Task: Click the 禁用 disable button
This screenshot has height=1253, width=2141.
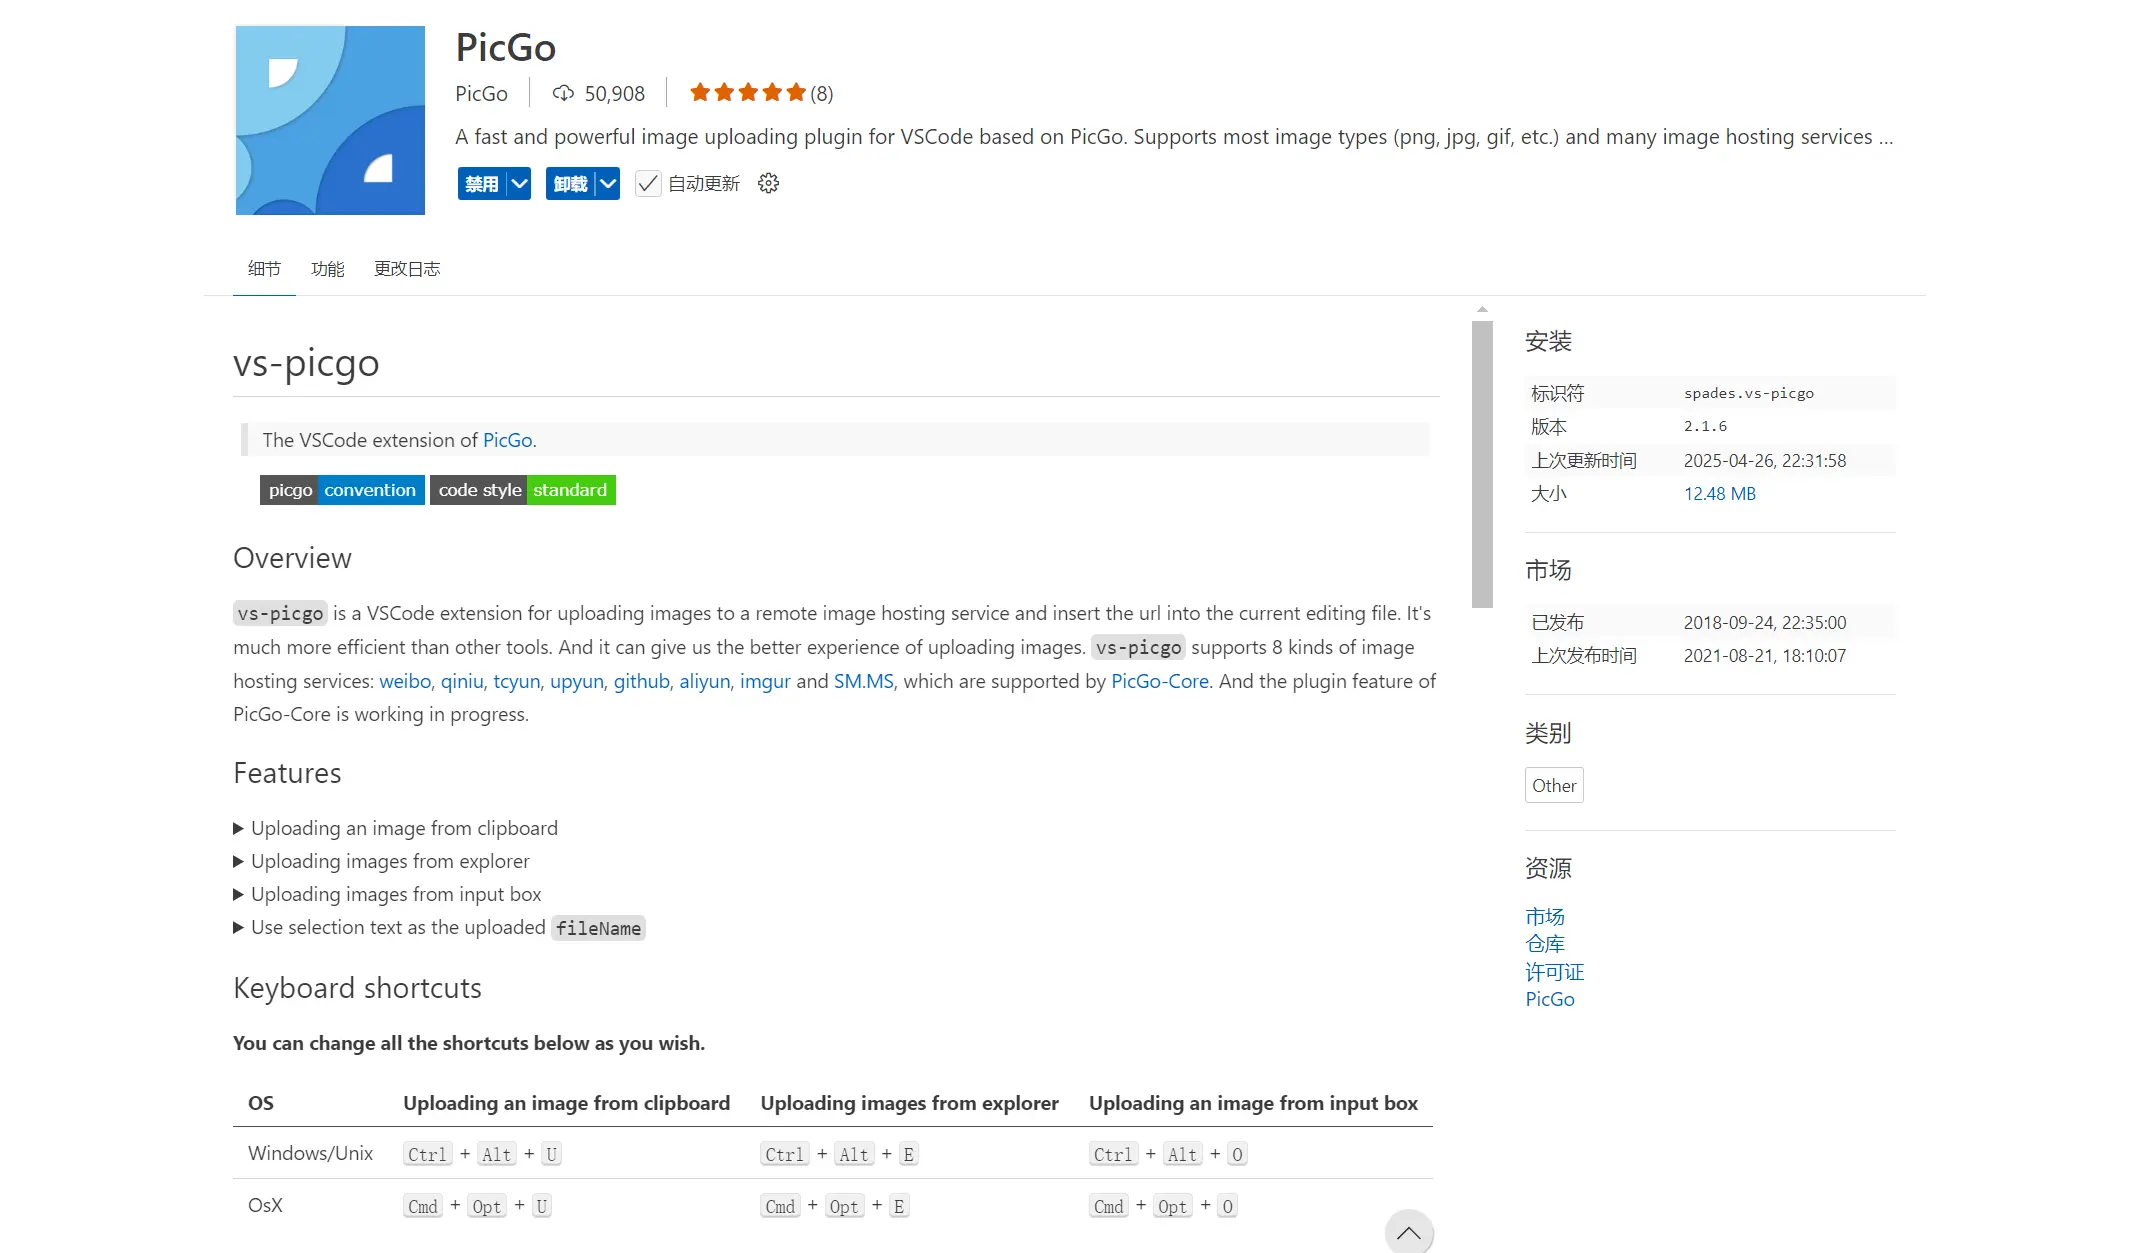Action: pyautogui.click(x=481, y=184)
